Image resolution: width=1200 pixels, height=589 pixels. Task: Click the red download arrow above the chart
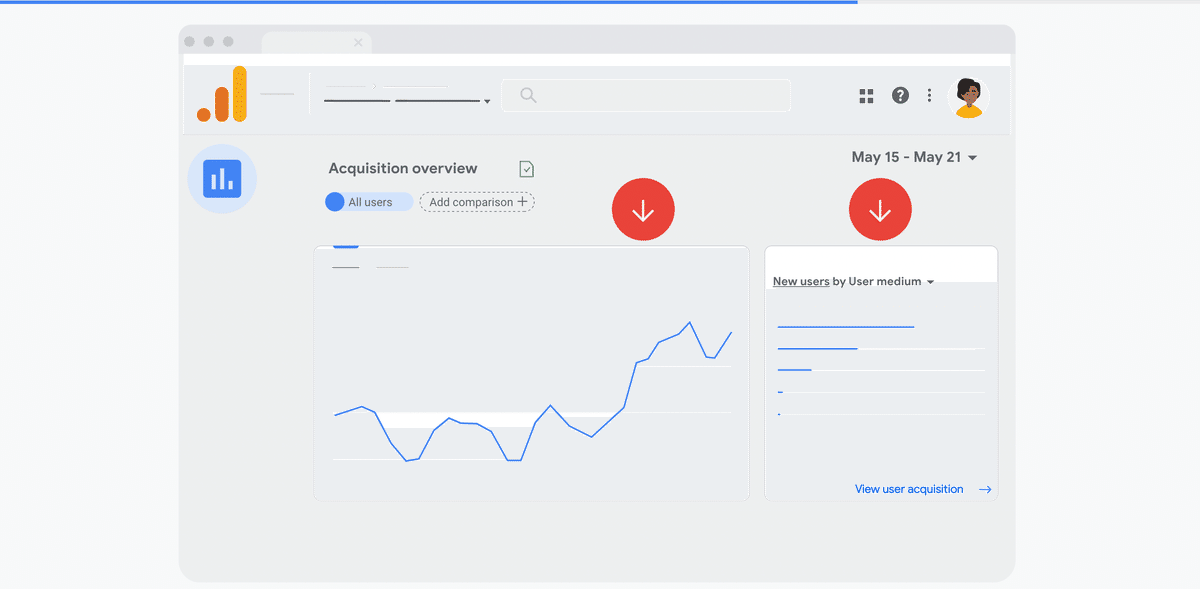tap(643, 209)
